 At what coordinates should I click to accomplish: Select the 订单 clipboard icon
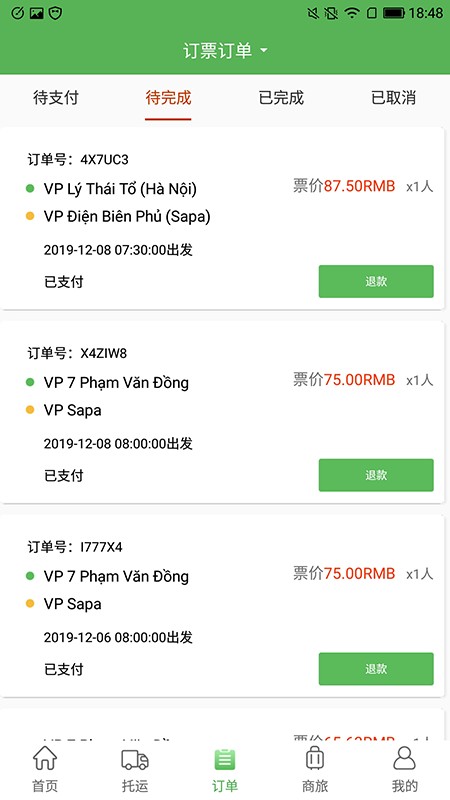click(x=224, y=759)
